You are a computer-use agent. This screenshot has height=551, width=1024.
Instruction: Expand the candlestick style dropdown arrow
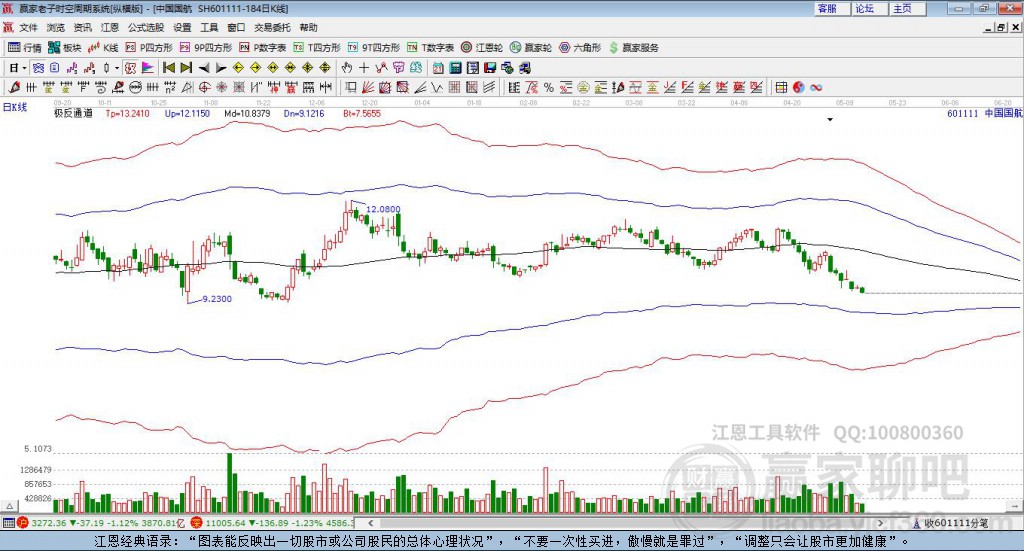(x=117, y=68)
